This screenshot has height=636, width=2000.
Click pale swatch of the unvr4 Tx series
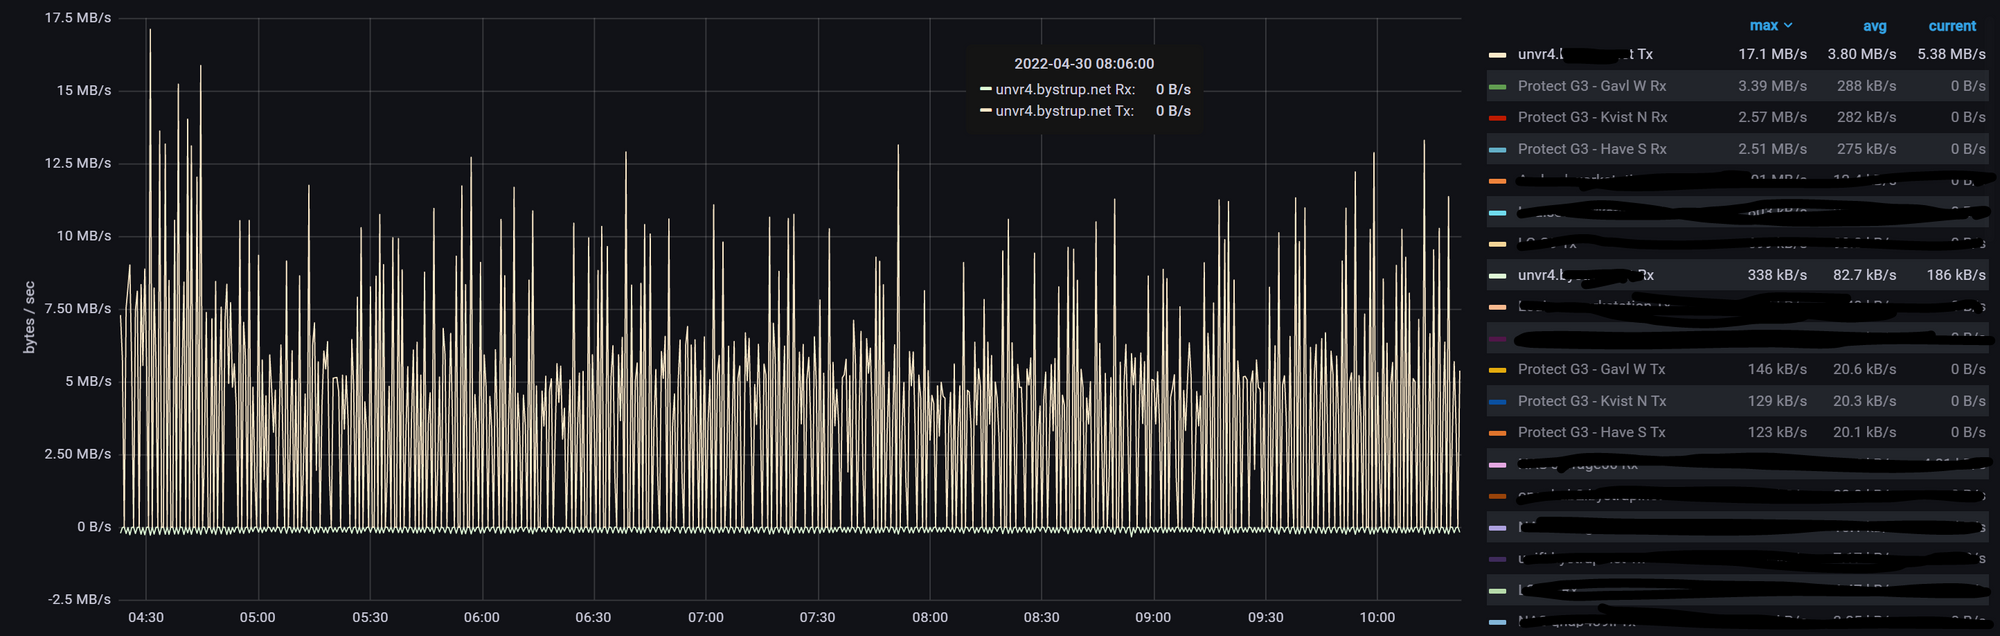coord(1497,55)
